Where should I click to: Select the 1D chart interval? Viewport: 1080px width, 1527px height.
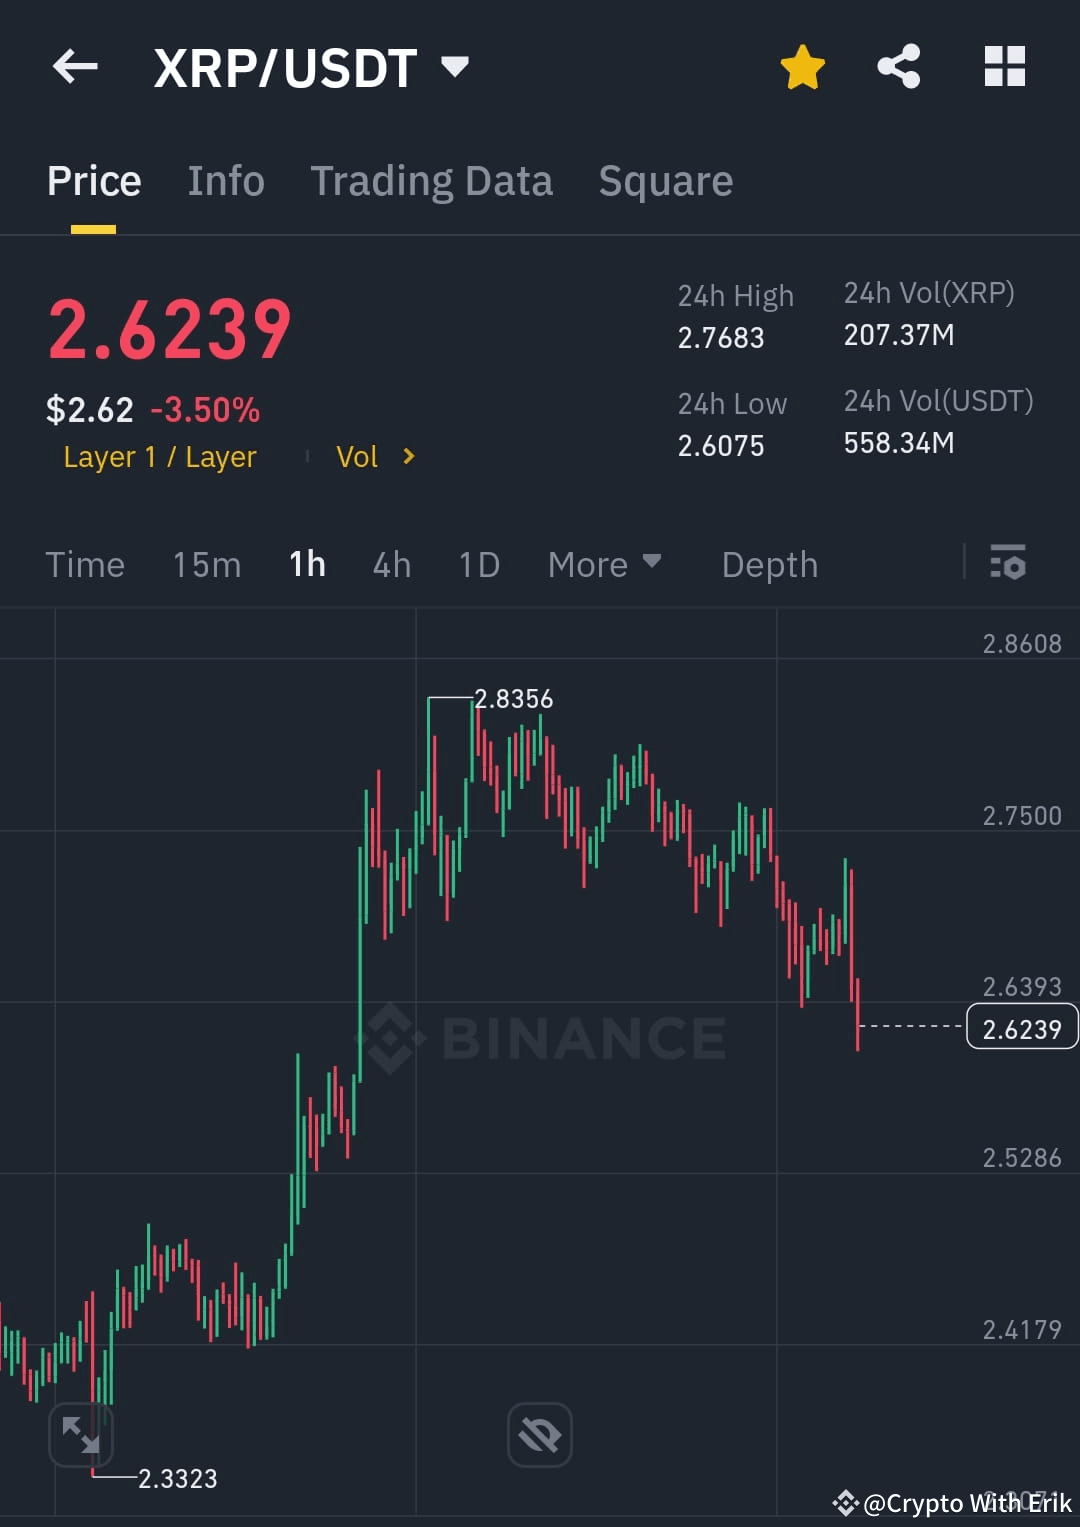(x=478, y=563)
